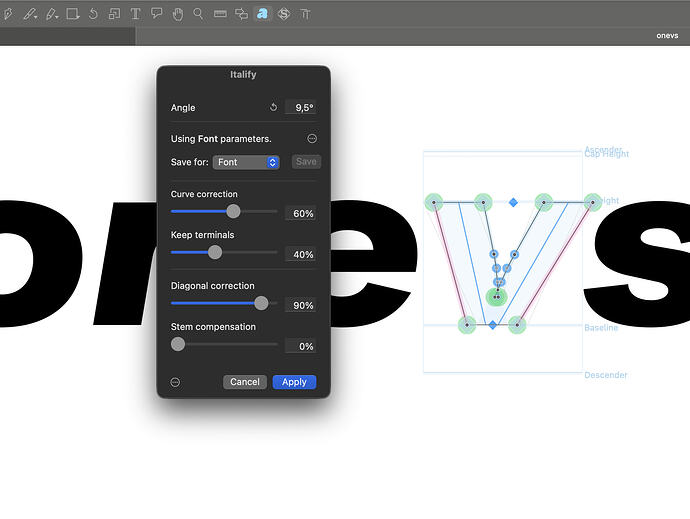The image size is (690, 519).
Task: Select the Hand tool
Action: [x=178, y=14]
